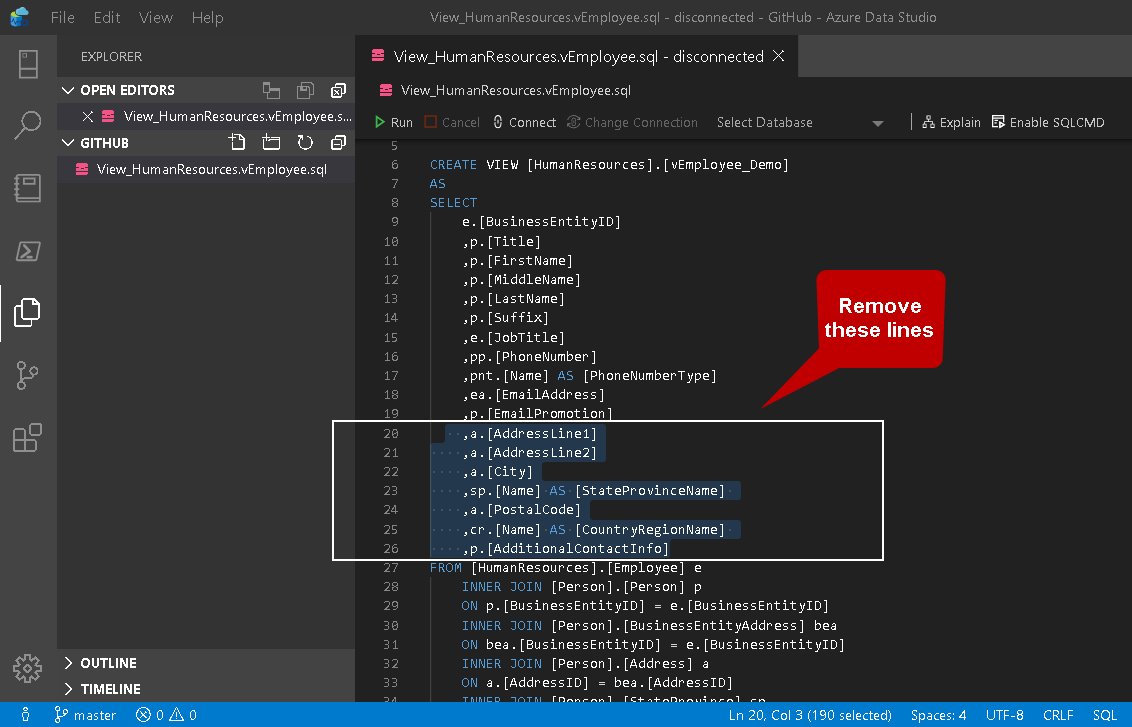
Task: Toggle Explain for the query
Action: (x=950, y=122)
